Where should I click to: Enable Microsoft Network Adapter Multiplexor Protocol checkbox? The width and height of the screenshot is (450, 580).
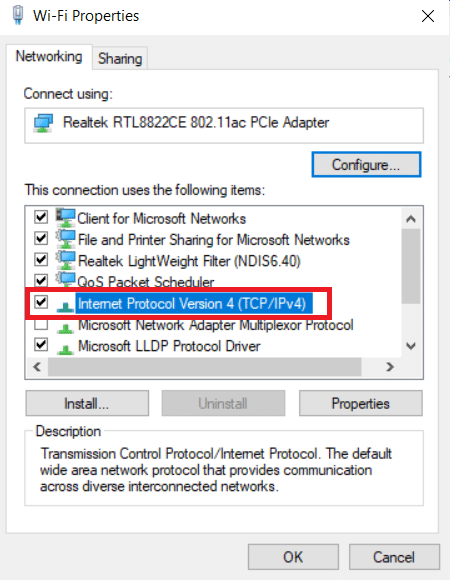(41, 324)
